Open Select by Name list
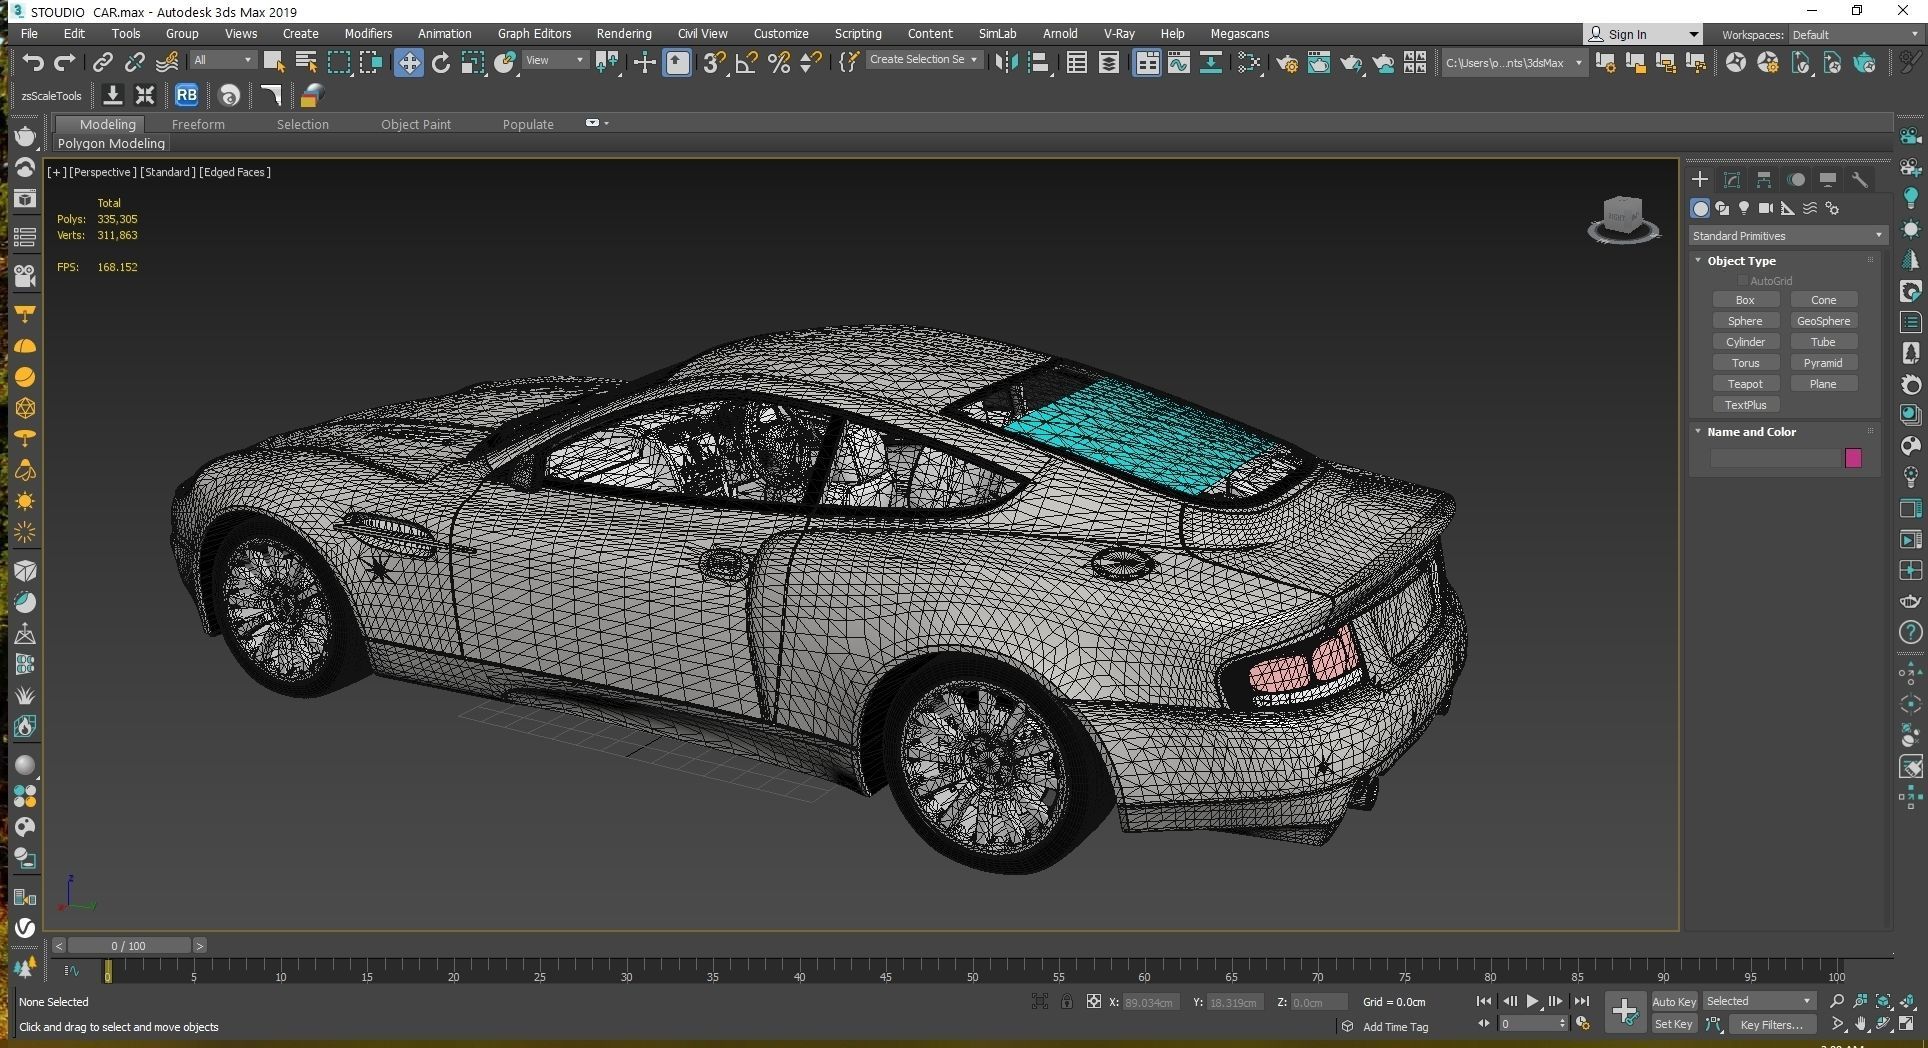The height and width of the screenshot is (1048, 1928). point(306,63)
